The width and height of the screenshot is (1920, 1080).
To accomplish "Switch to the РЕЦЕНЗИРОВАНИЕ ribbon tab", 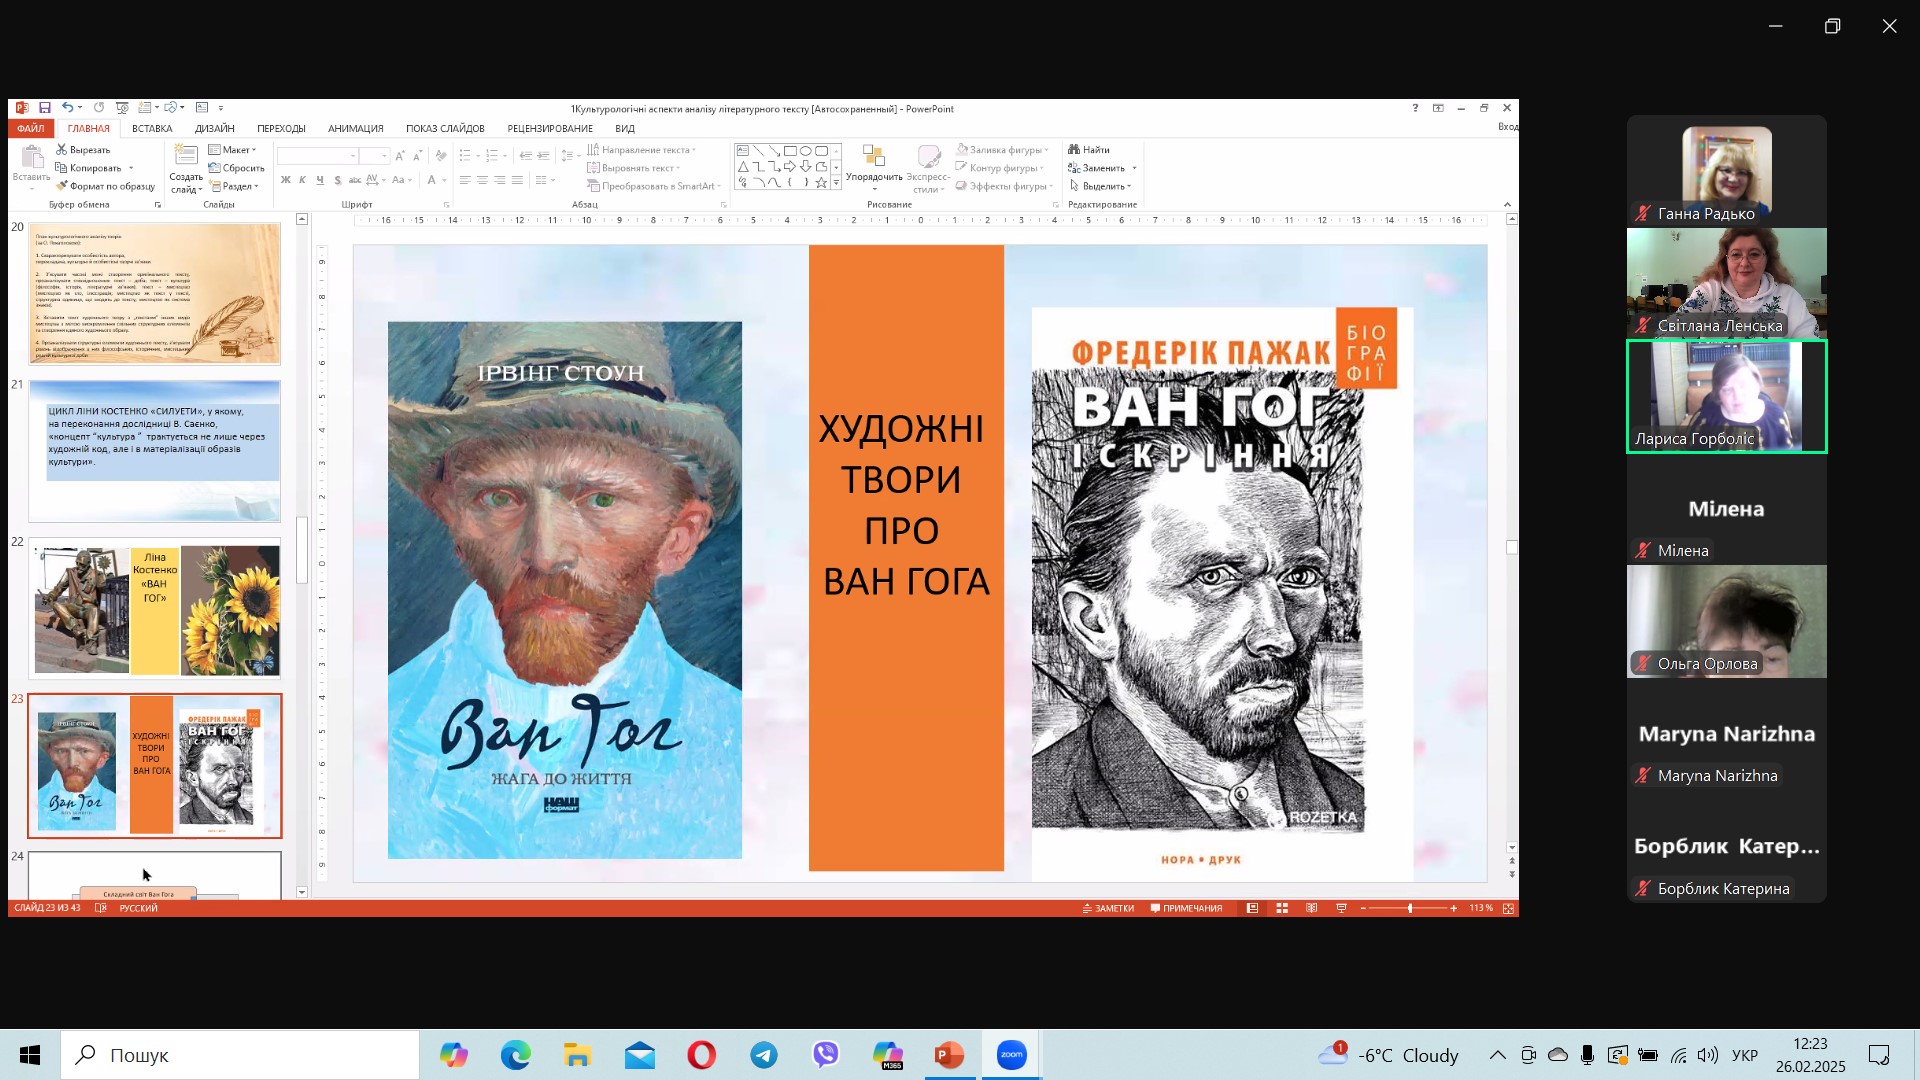I will click(550, 128).
